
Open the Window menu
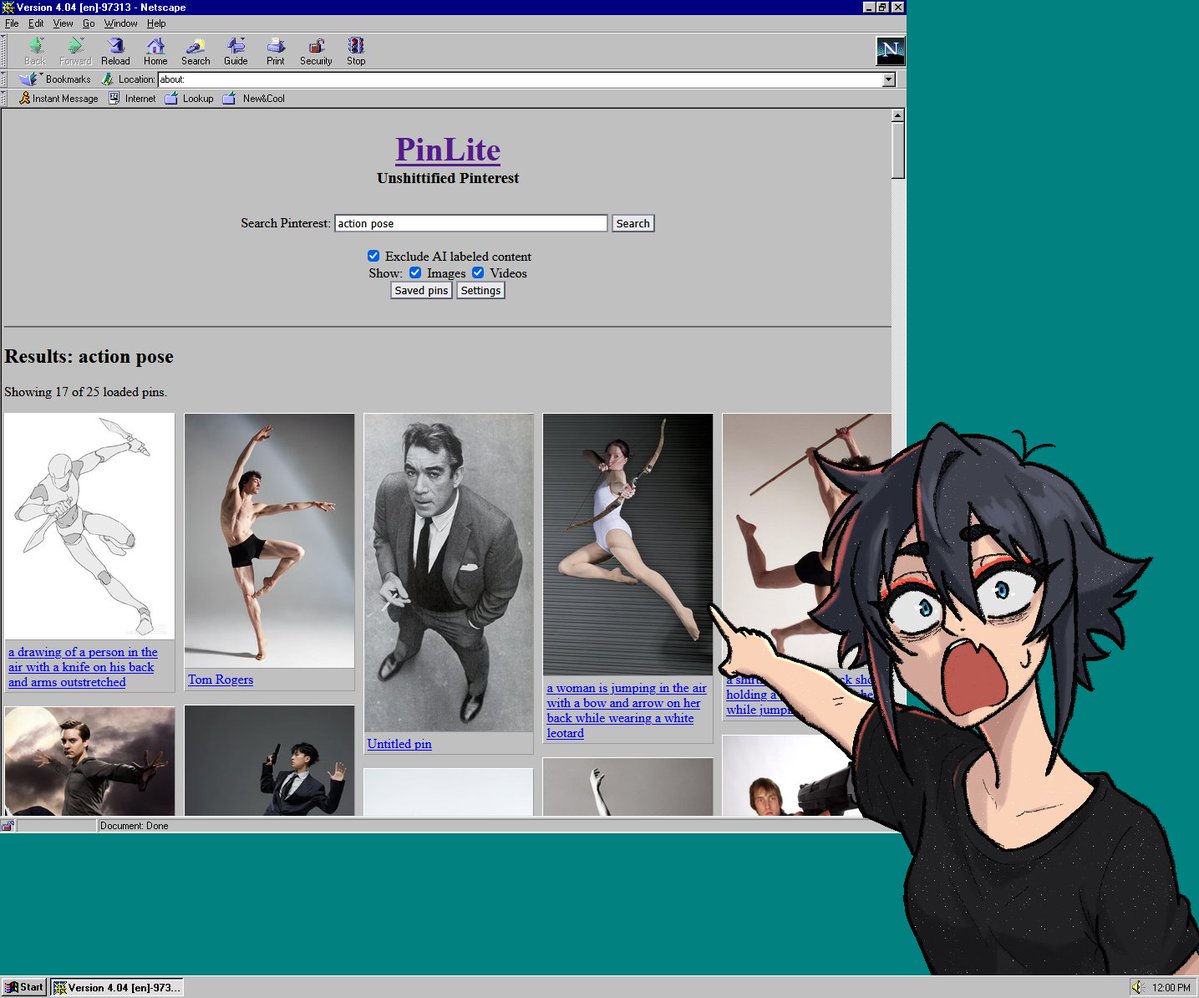(x=121, y=23)
